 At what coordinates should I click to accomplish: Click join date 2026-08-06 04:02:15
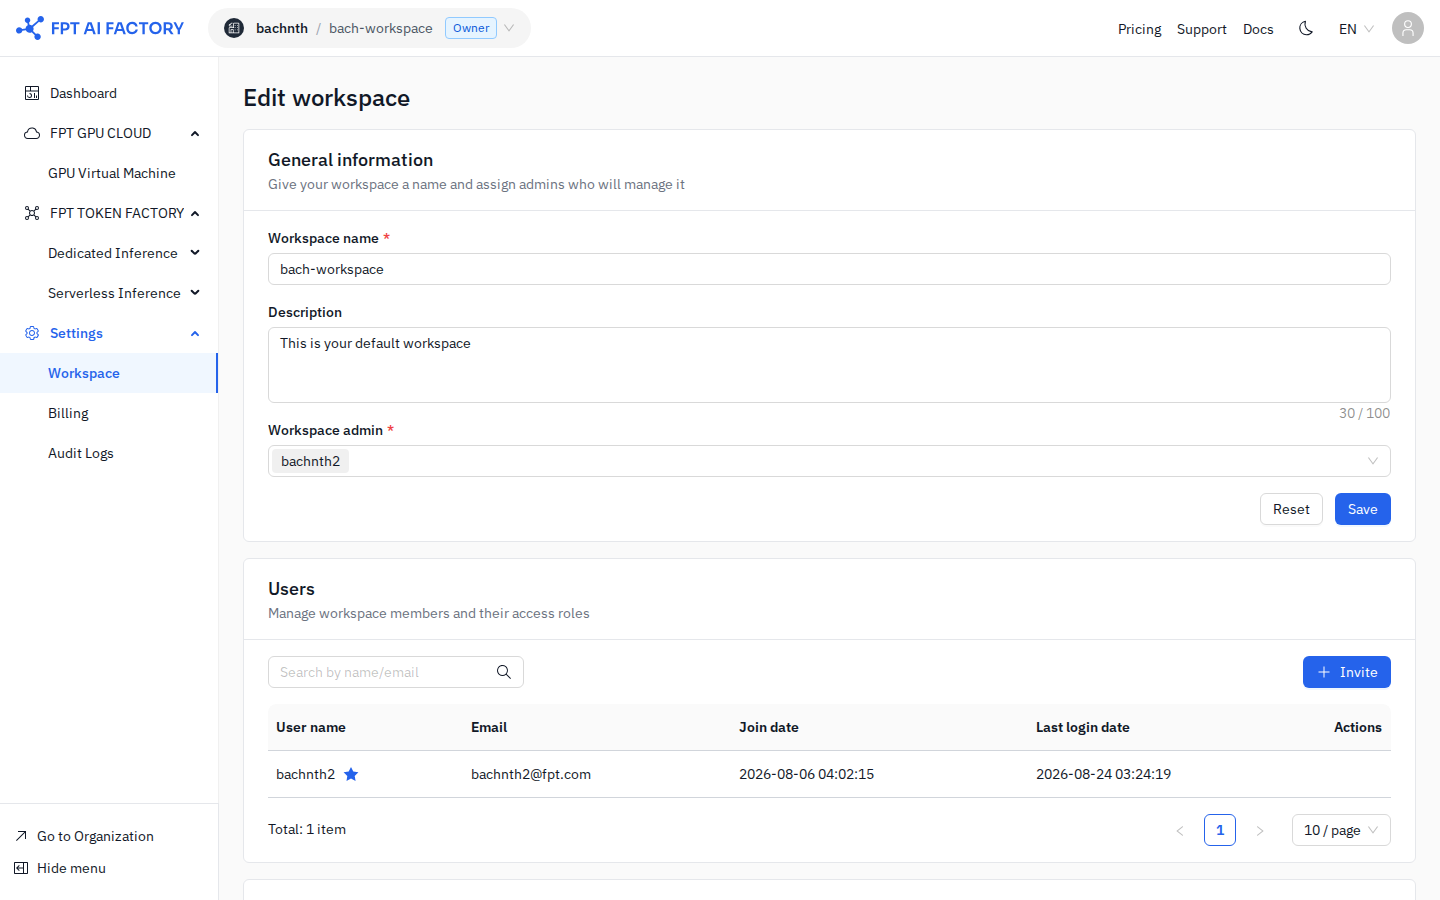point(806,774)
